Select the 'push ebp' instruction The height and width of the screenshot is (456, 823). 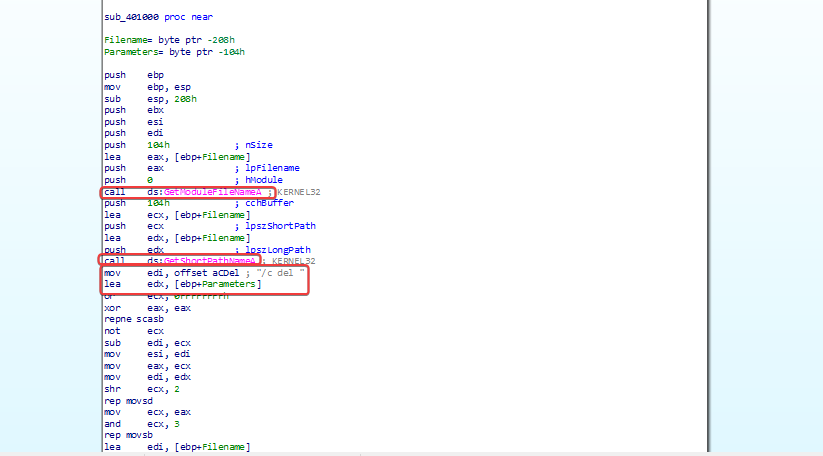(x=134, y=75)
